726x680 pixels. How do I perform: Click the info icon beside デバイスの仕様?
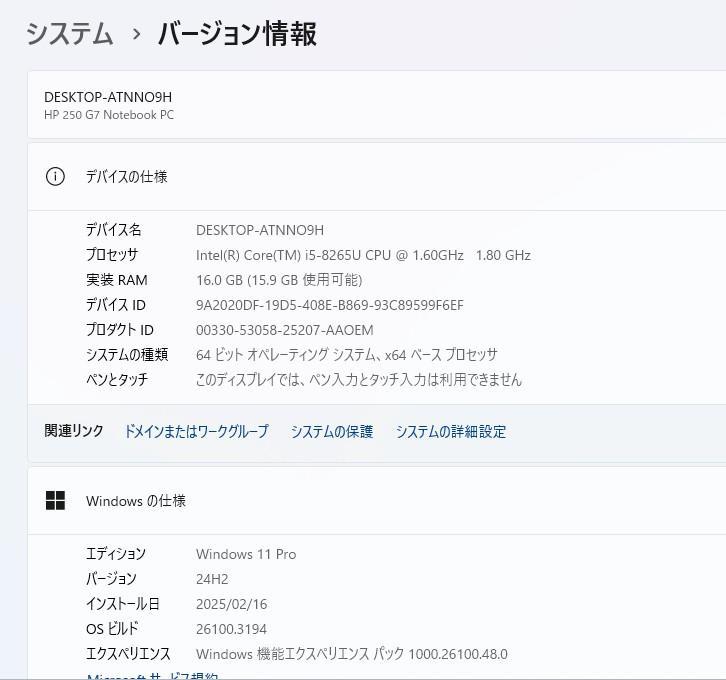55,176
